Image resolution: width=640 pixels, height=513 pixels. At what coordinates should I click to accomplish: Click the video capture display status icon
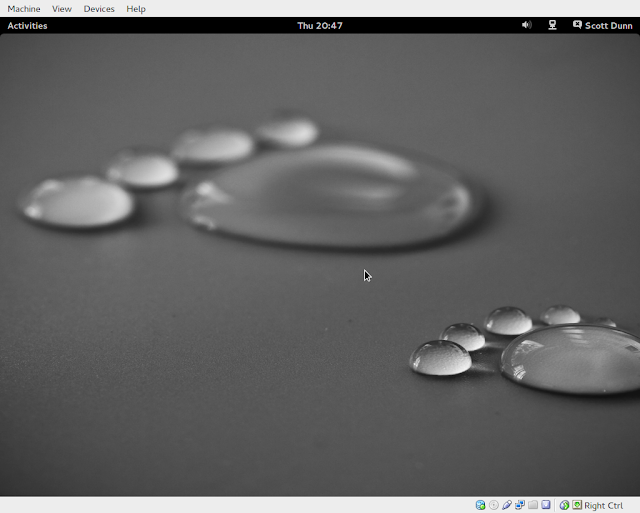546,505
